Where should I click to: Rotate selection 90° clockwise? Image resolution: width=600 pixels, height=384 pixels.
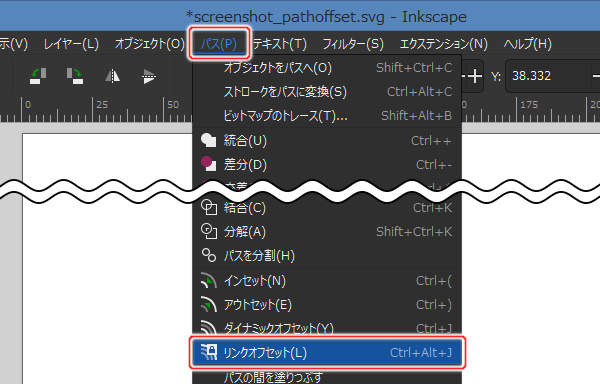click(x=75, y=76)
